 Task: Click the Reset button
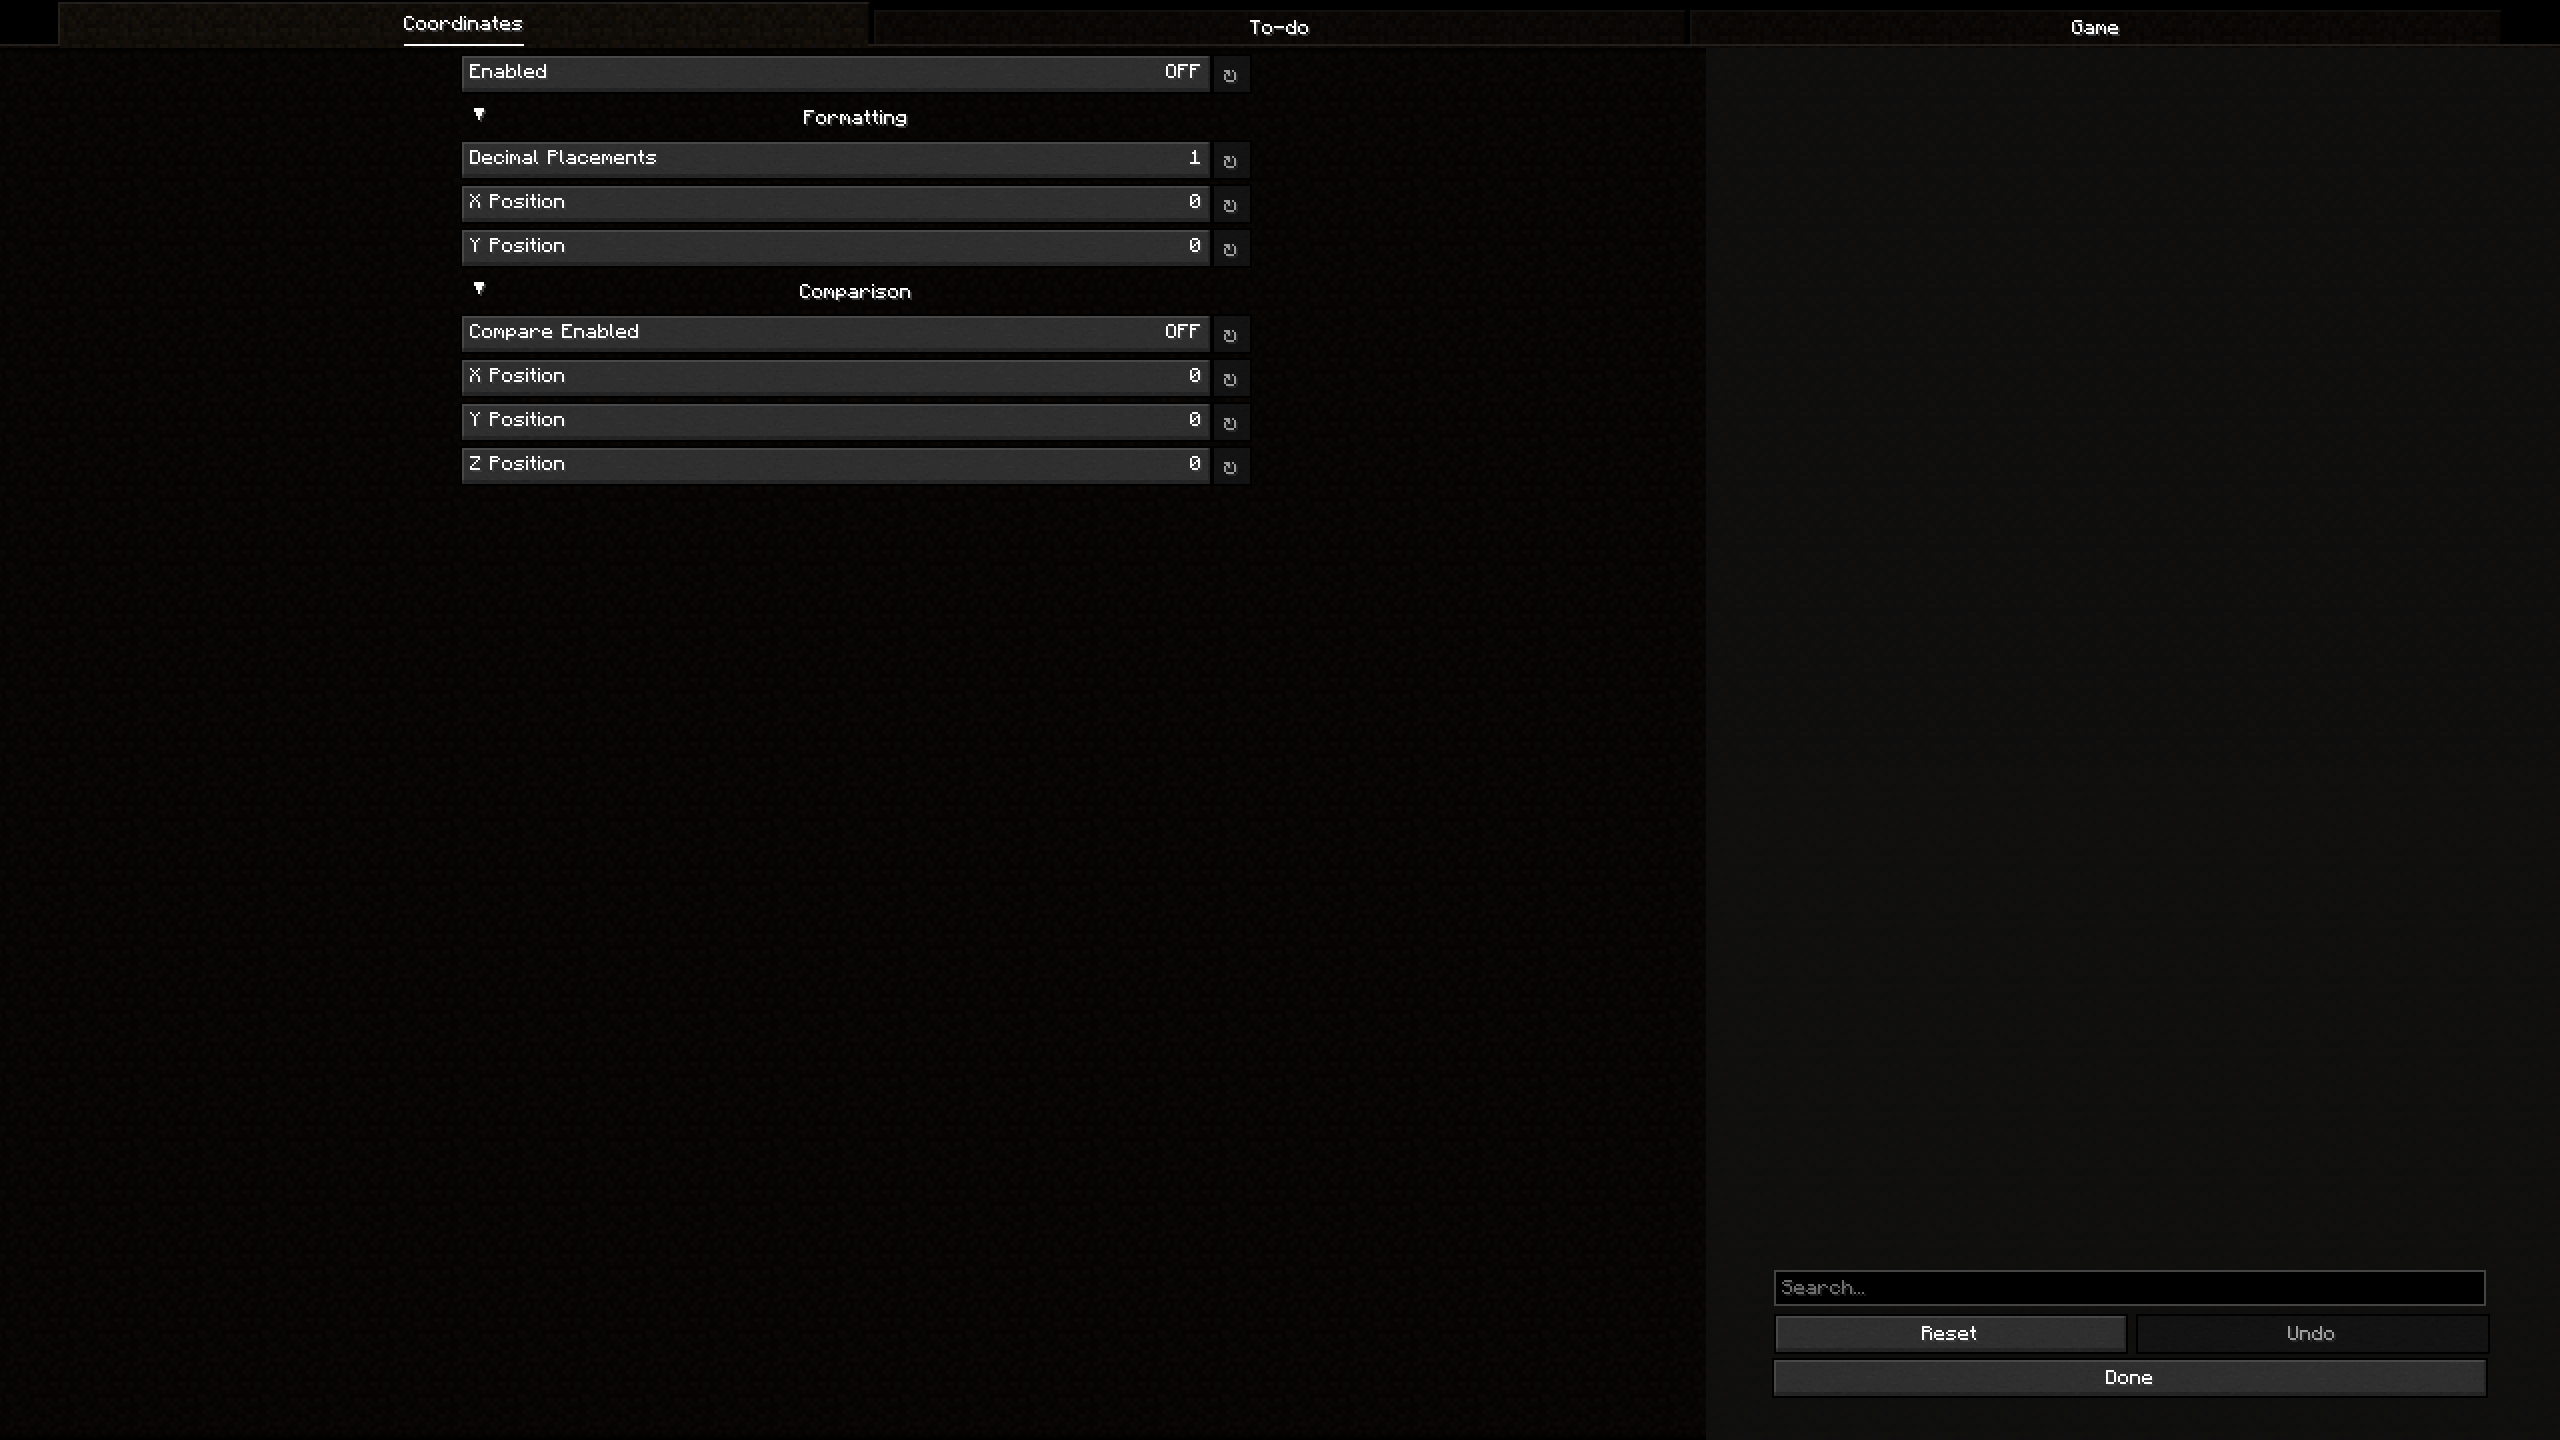pyautogui.click(x=1948, y=1333)
